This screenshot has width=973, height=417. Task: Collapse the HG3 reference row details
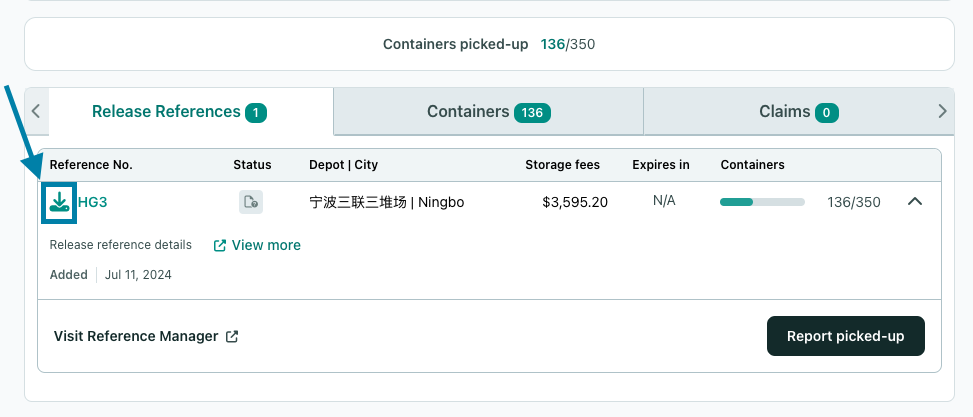(x=915, y=201)
